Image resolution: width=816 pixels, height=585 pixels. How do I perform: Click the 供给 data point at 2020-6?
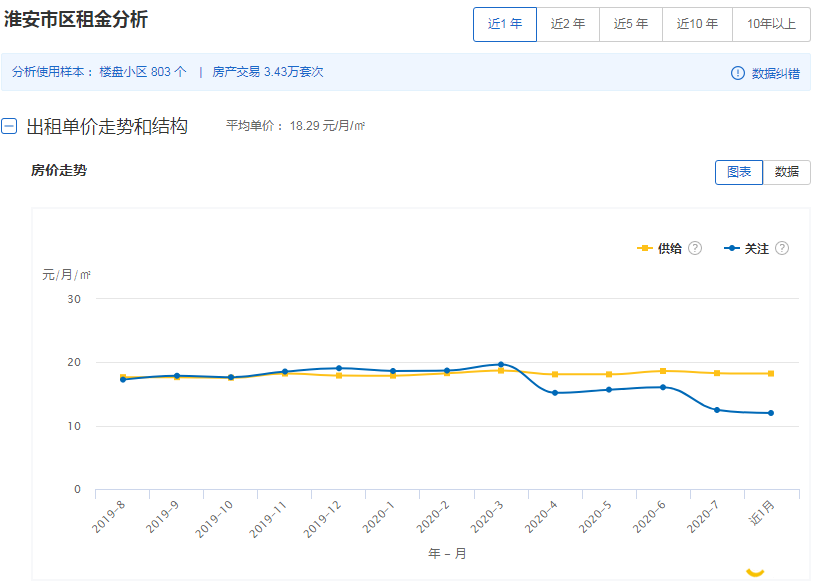pos(663,371)
